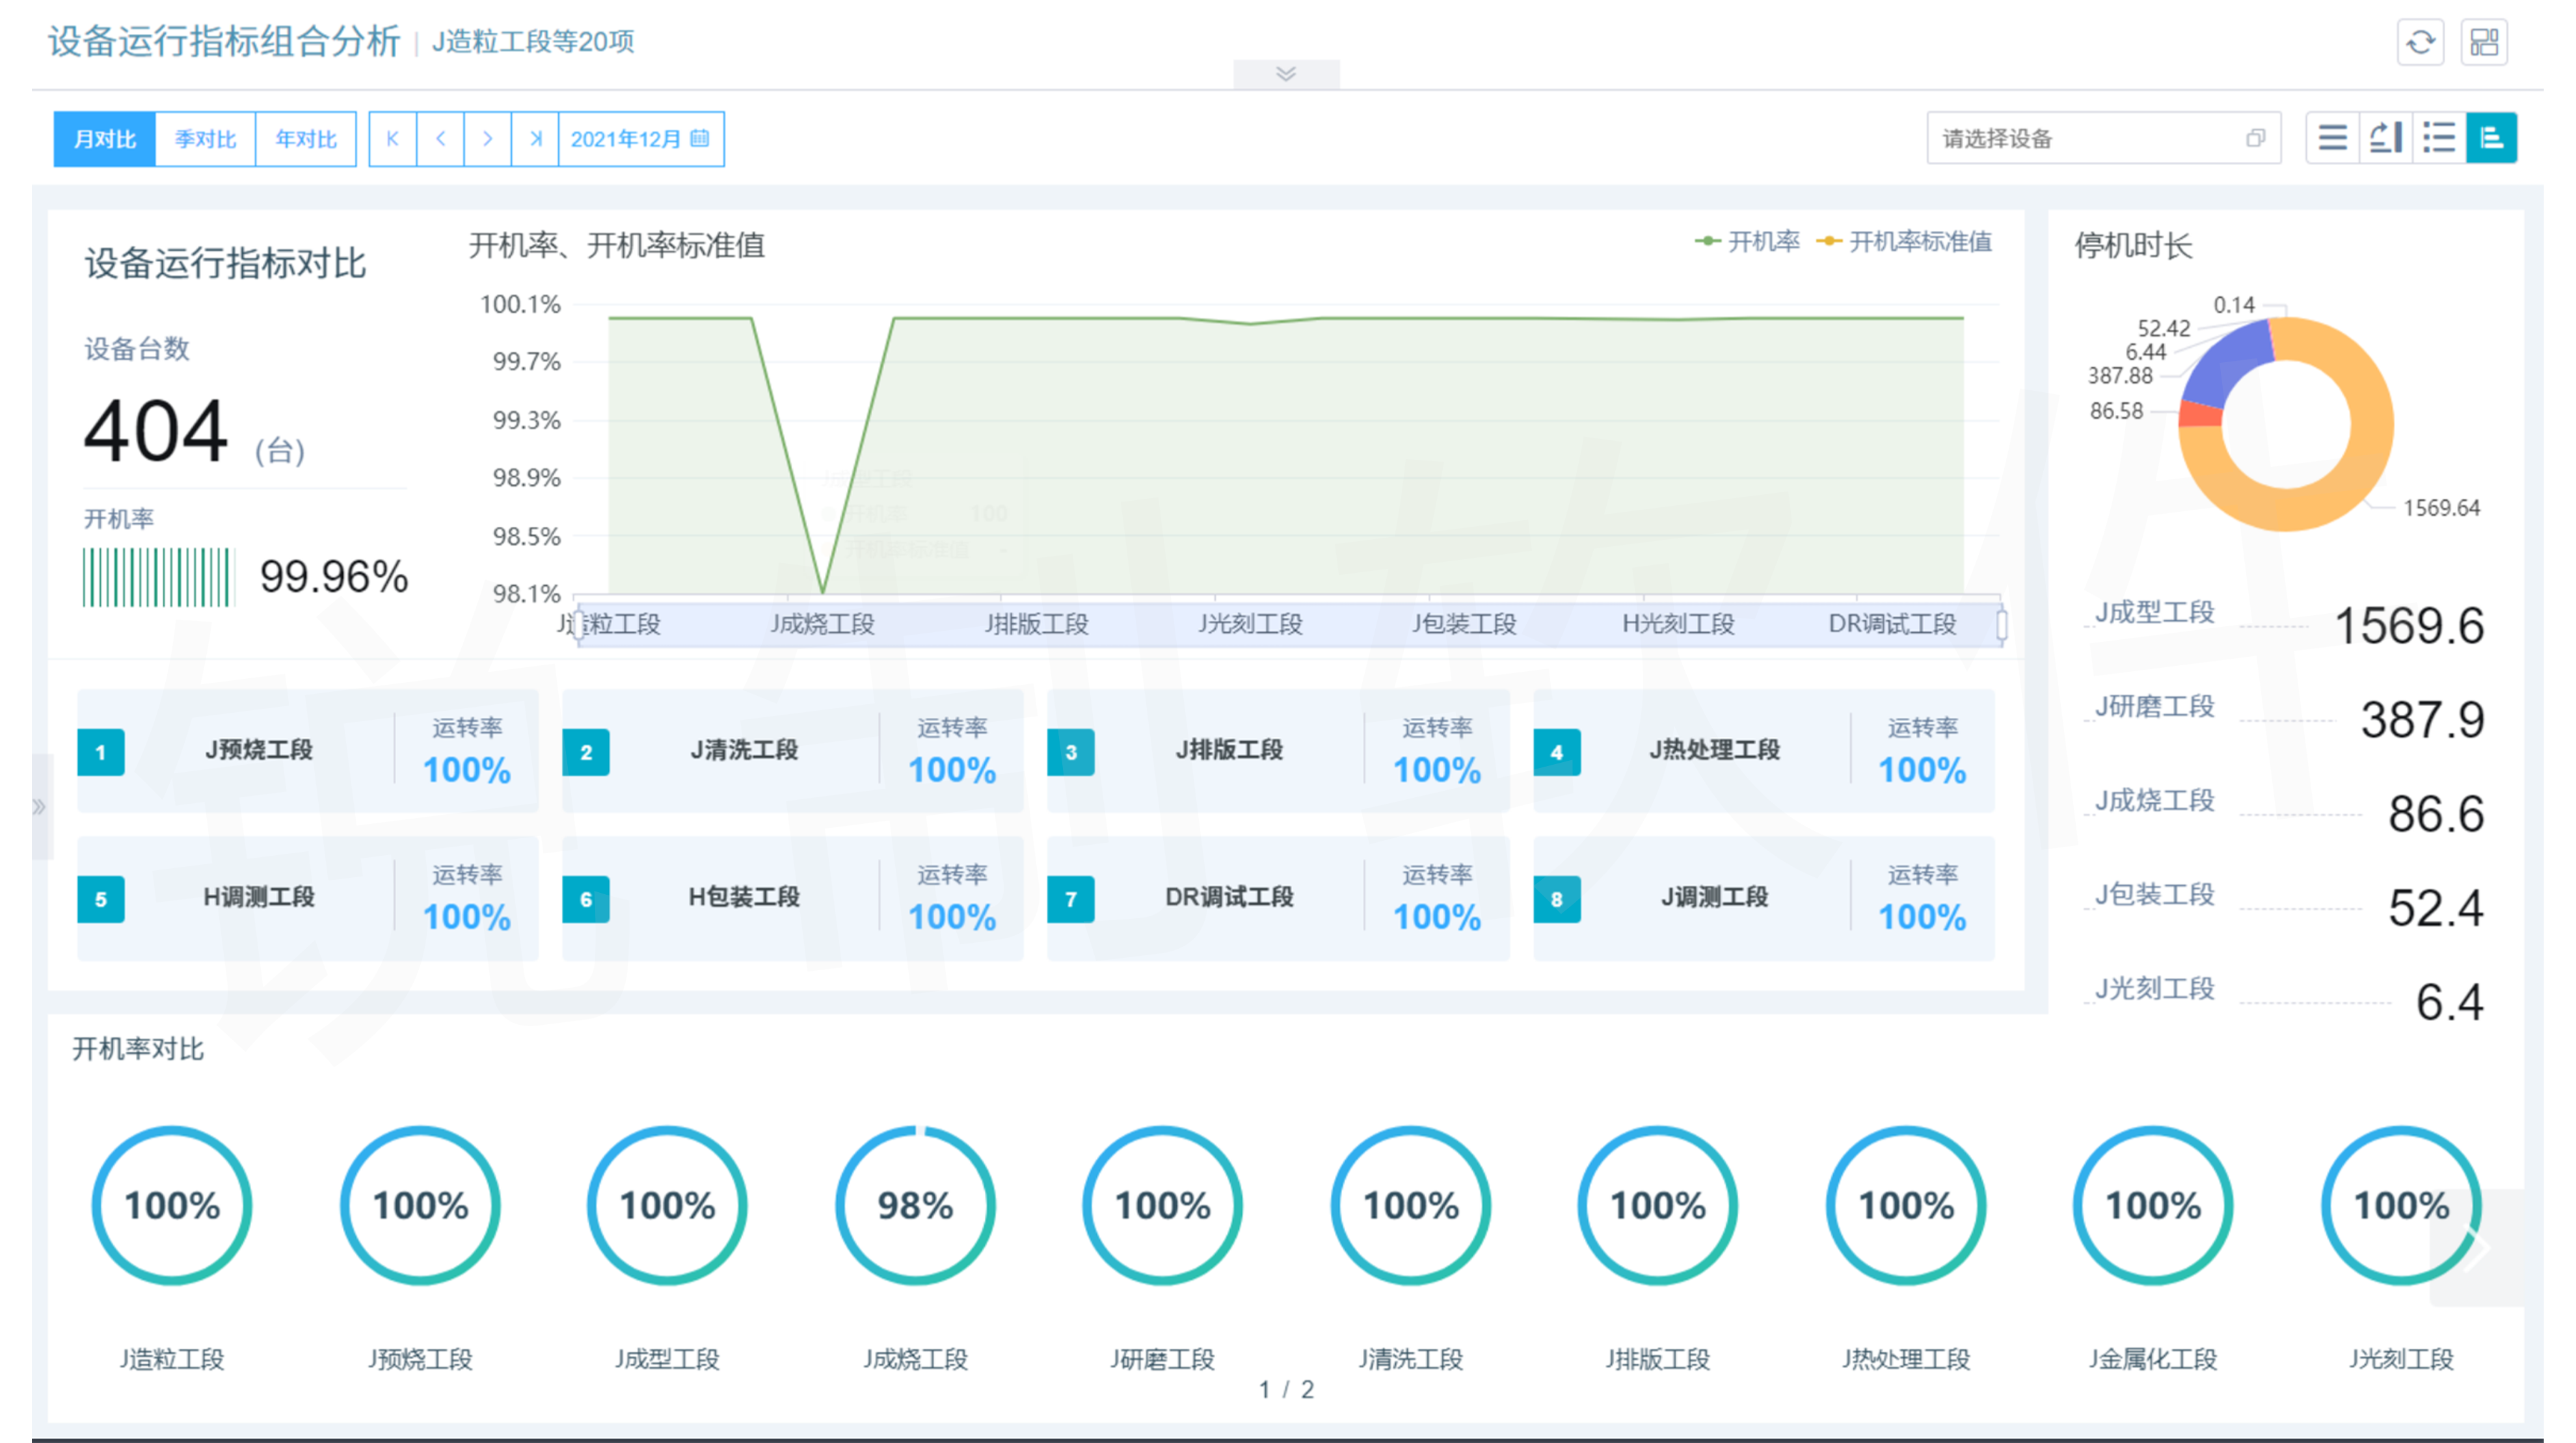This screenshot has height=1443, width=2576.
Task: Go to previous month arrow
Action: pyautogui.click(x=441, y=139)
